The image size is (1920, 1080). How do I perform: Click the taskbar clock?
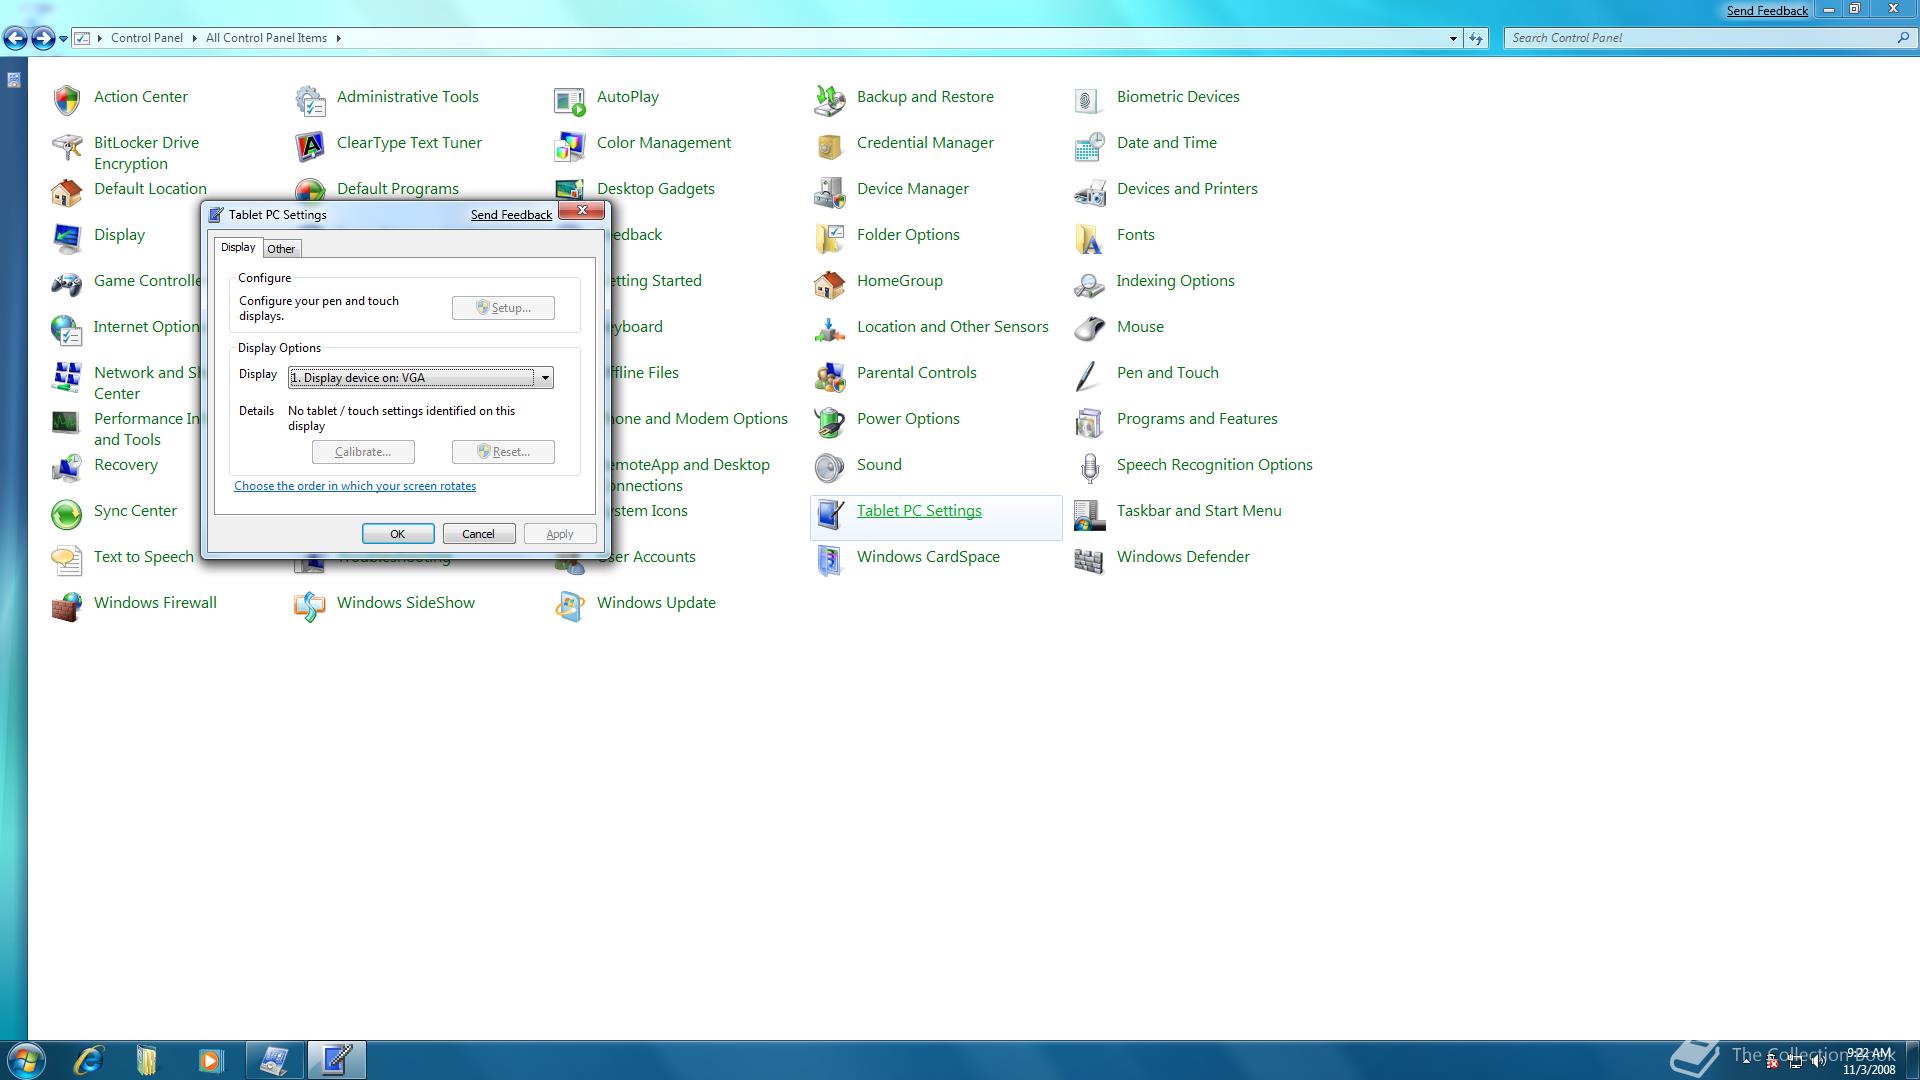coord(1870,1061)
